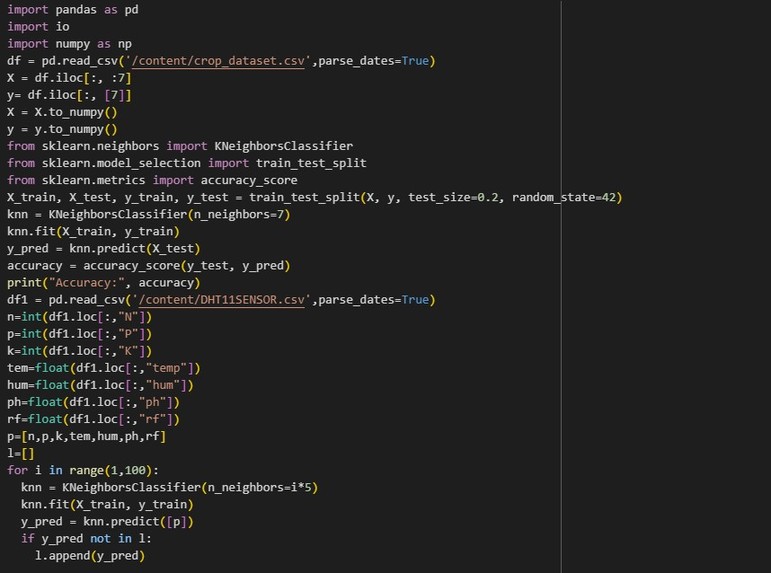The width and height of the screenshot is (771, 573).
Task: Click the 'ph=float(df1.loc[:,"ph"])' line
Action: tap(93, 402)
